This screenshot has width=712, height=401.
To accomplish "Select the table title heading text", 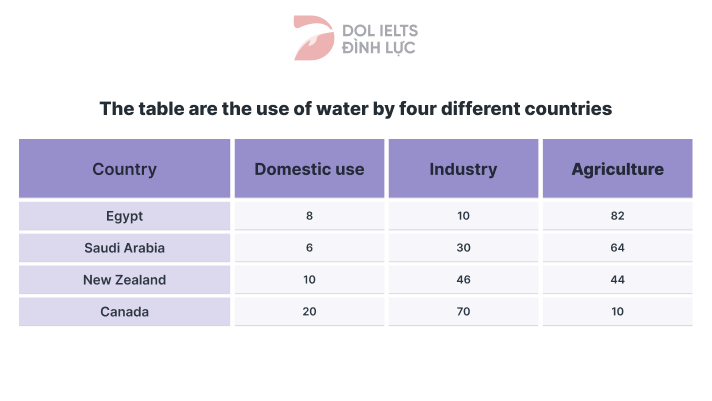I will tap(355, 108).
